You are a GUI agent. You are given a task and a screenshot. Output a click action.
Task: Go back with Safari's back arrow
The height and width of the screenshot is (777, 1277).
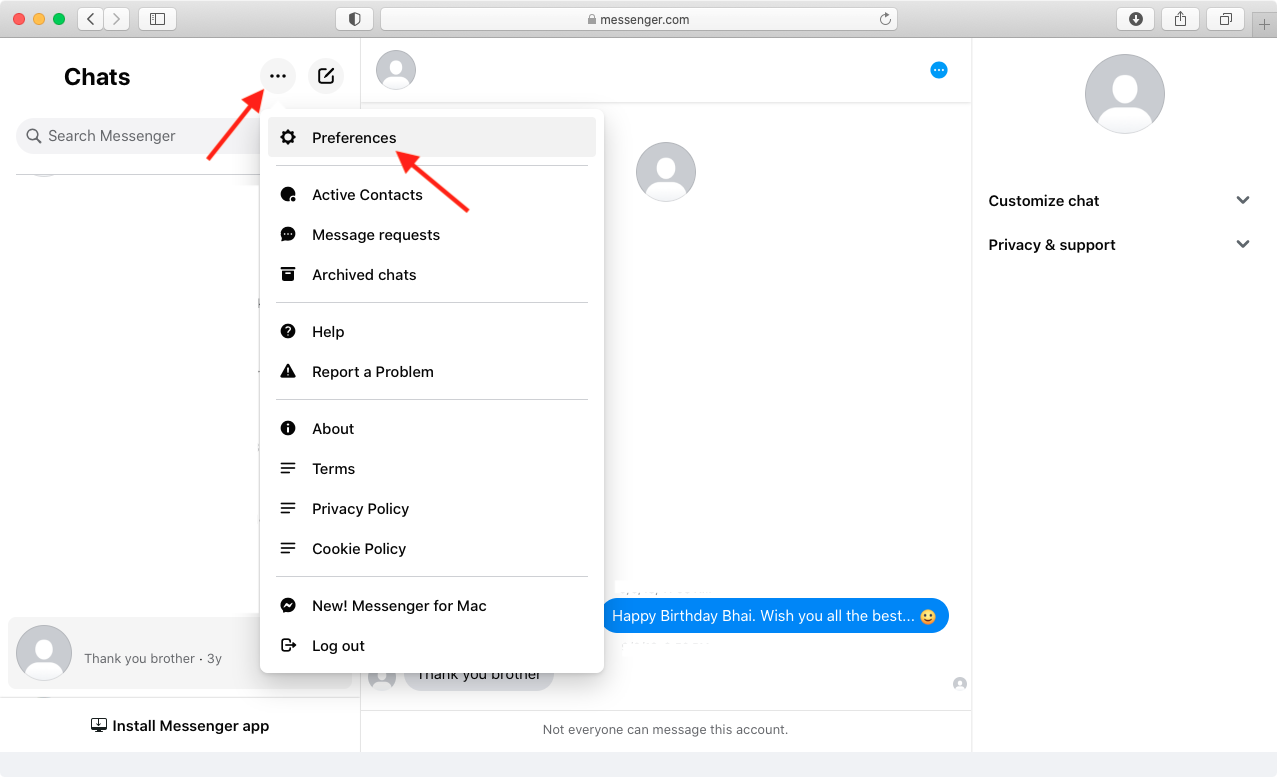click(91, 19)
